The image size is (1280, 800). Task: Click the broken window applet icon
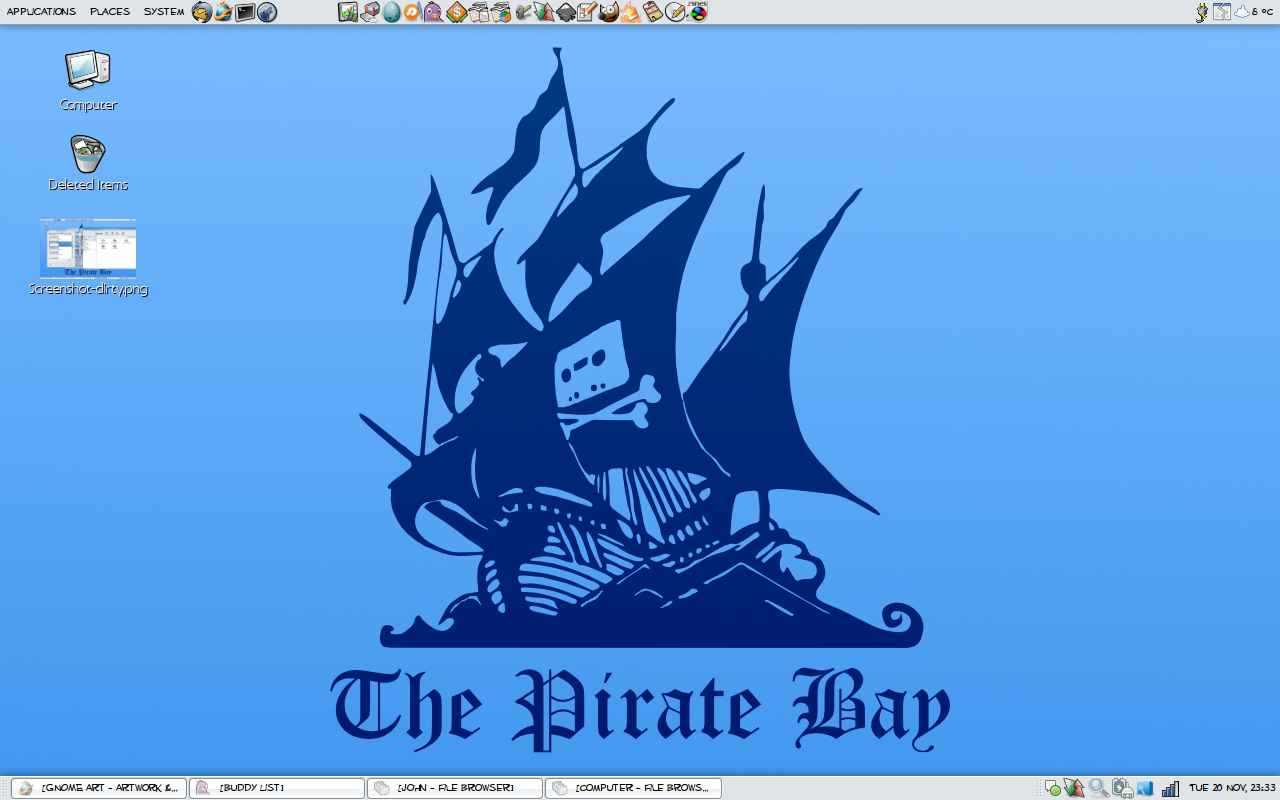tap(1222, 12)
